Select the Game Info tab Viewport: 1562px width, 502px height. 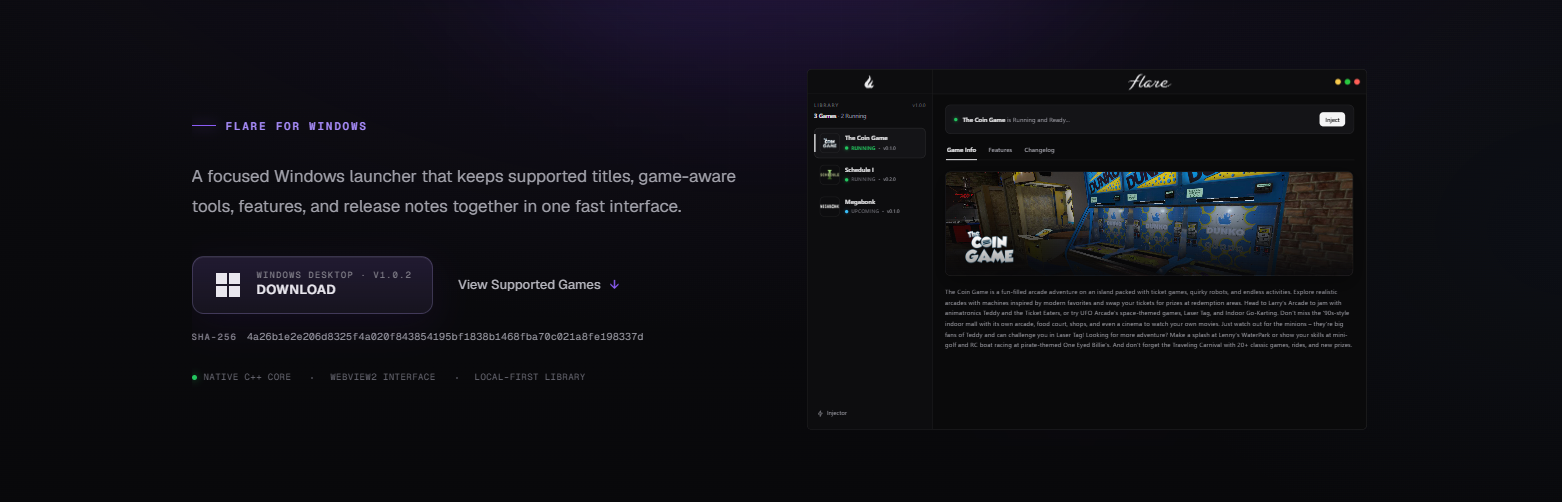pos(961,150)
